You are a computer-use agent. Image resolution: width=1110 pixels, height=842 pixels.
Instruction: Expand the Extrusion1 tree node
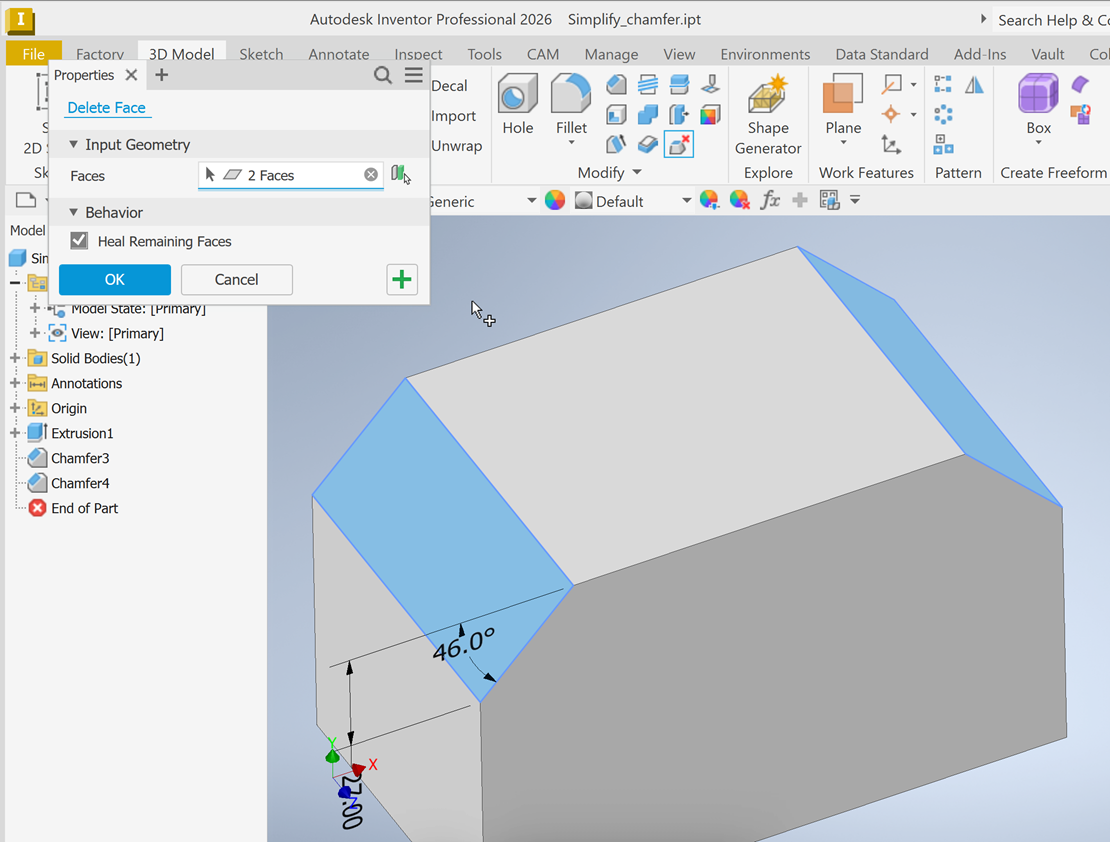coord(14,433)
